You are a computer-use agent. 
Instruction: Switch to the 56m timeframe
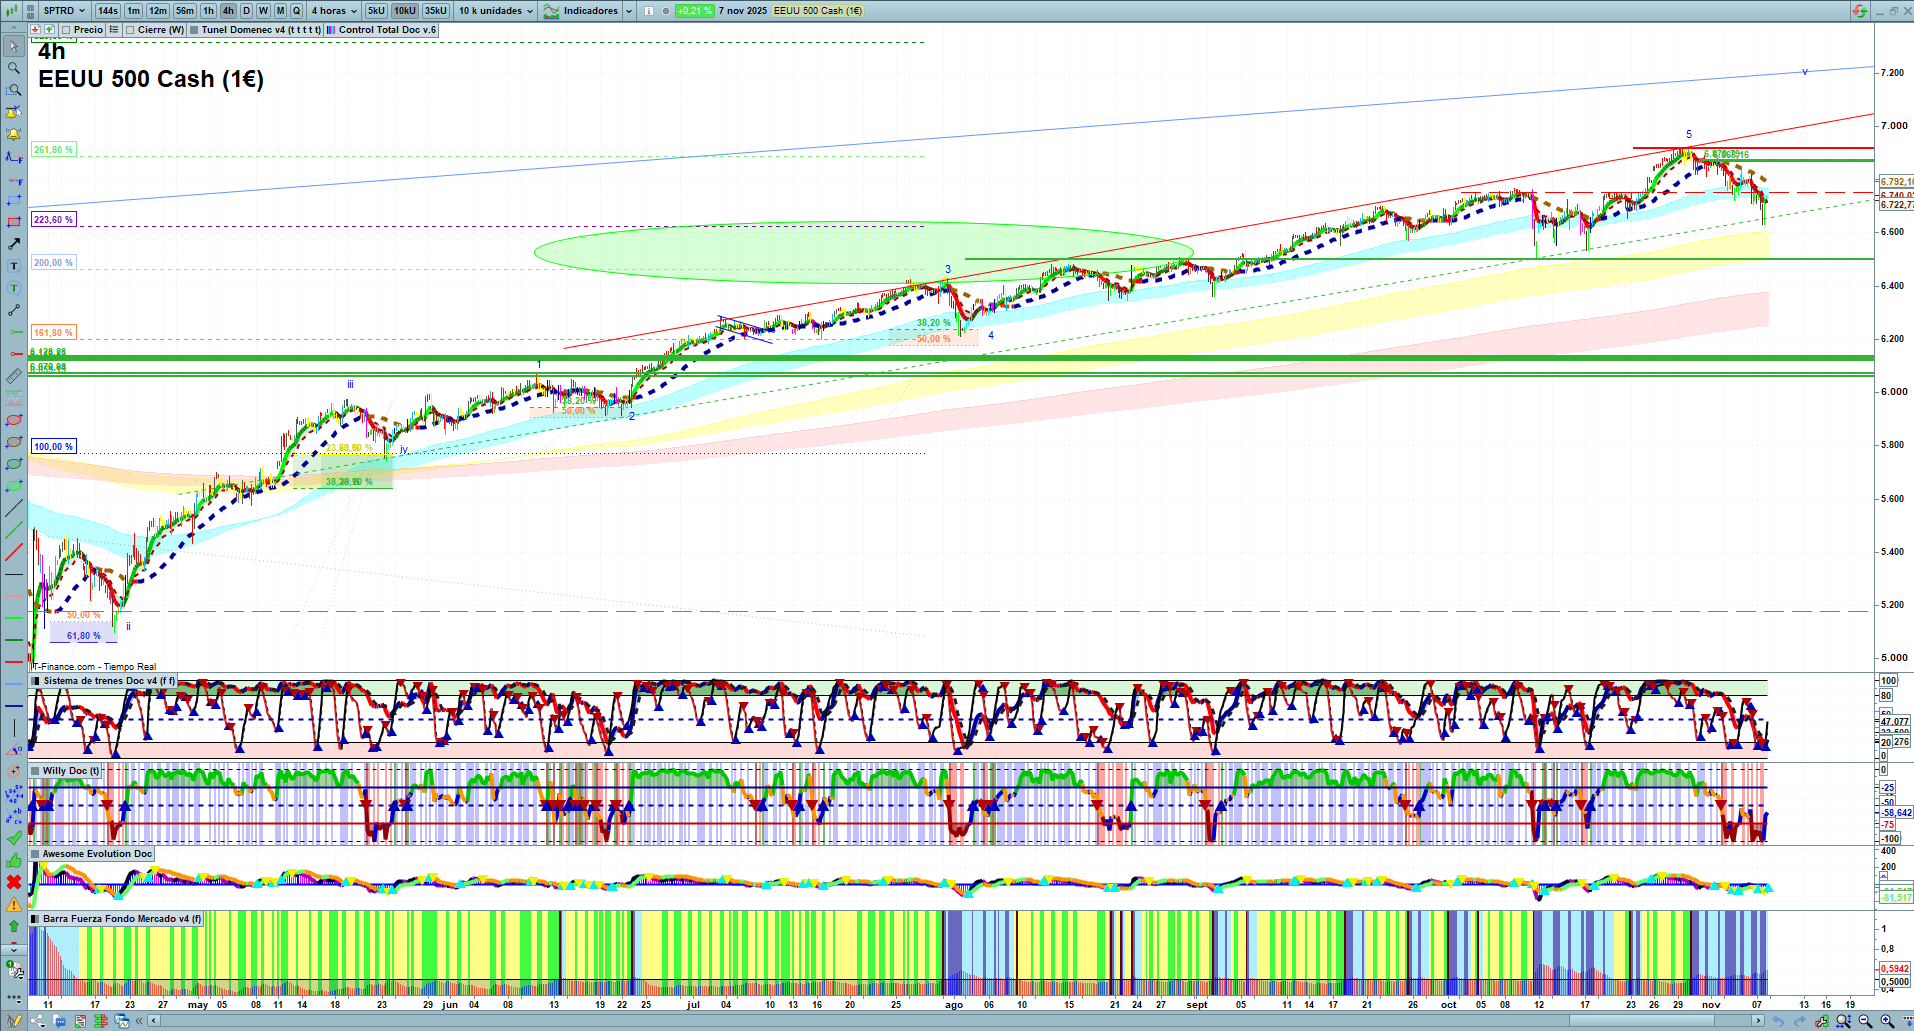[185, 11]
